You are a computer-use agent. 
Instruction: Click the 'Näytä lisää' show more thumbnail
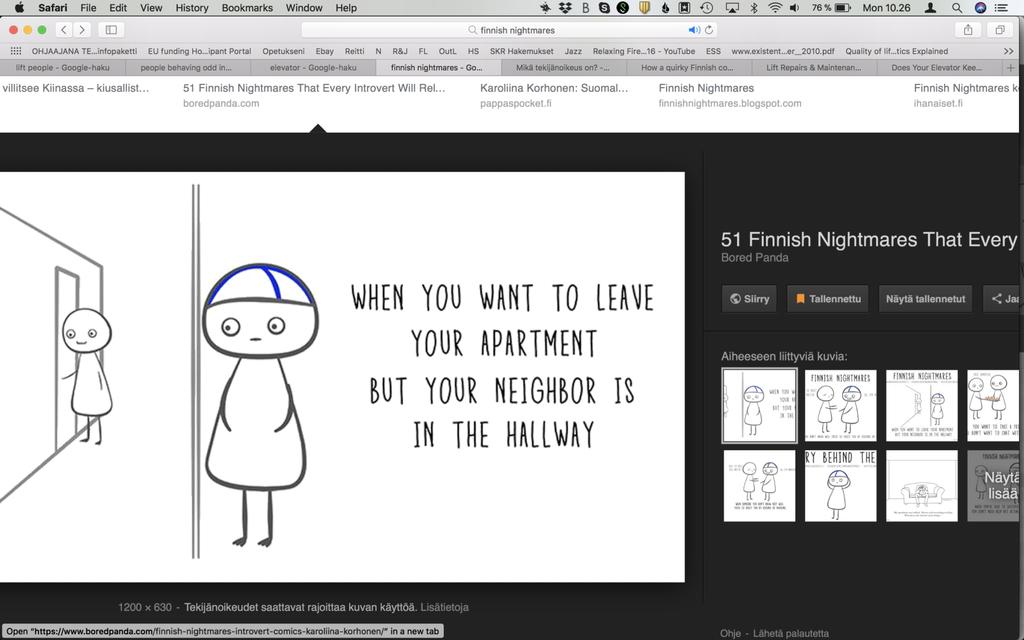point(993,486)
